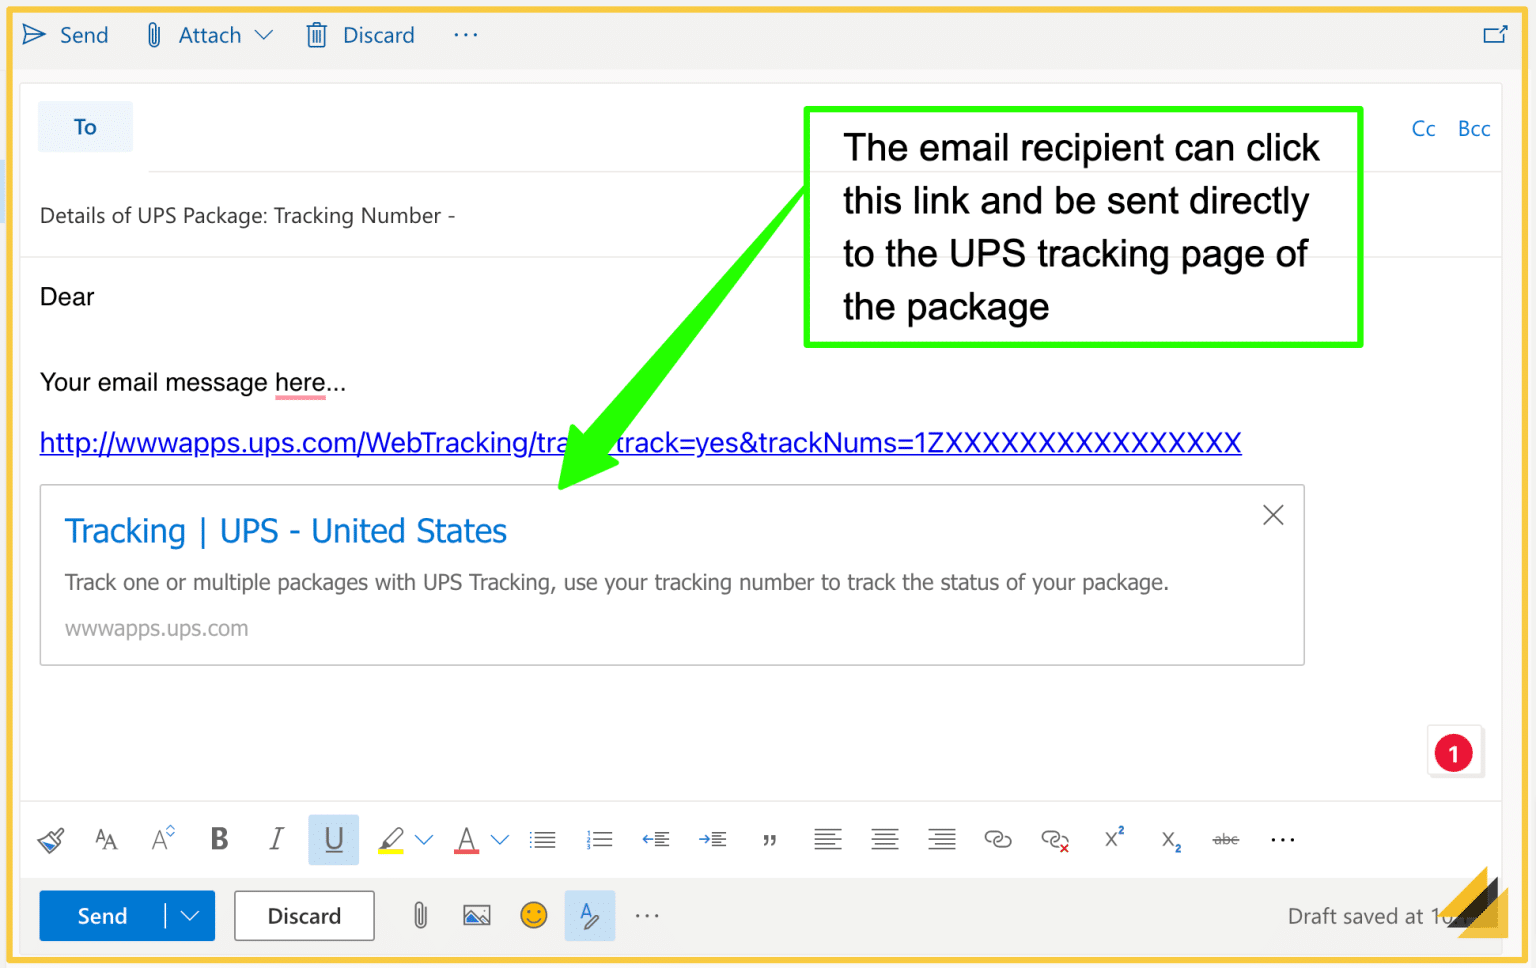The width and height of the screenshot is (1536, 968).
Task: Open top toolbar more options ellipsis
Action: tap(466, 35)
